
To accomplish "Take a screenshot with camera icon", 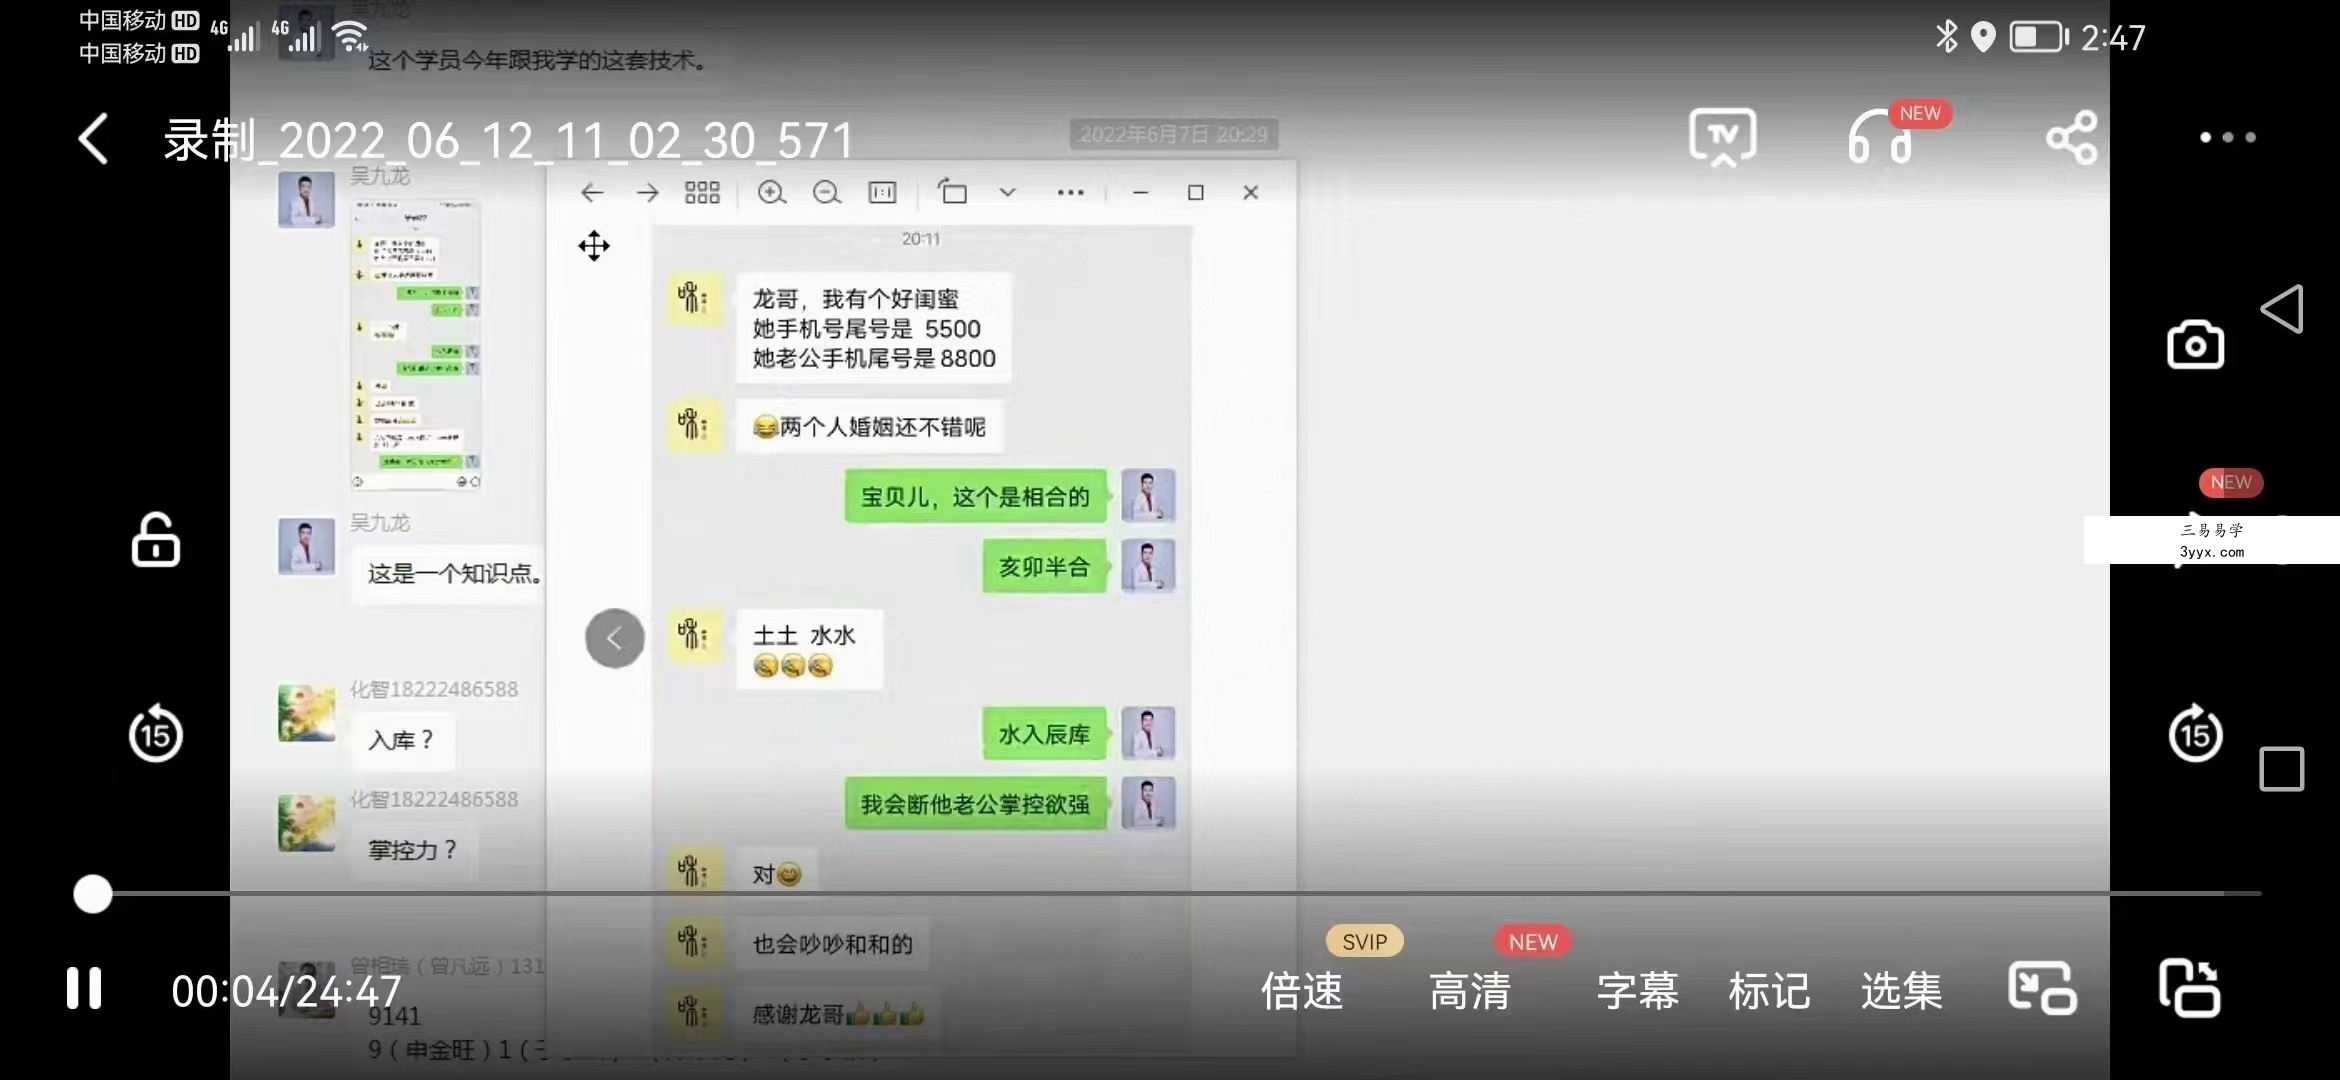I will (2195, 345).
